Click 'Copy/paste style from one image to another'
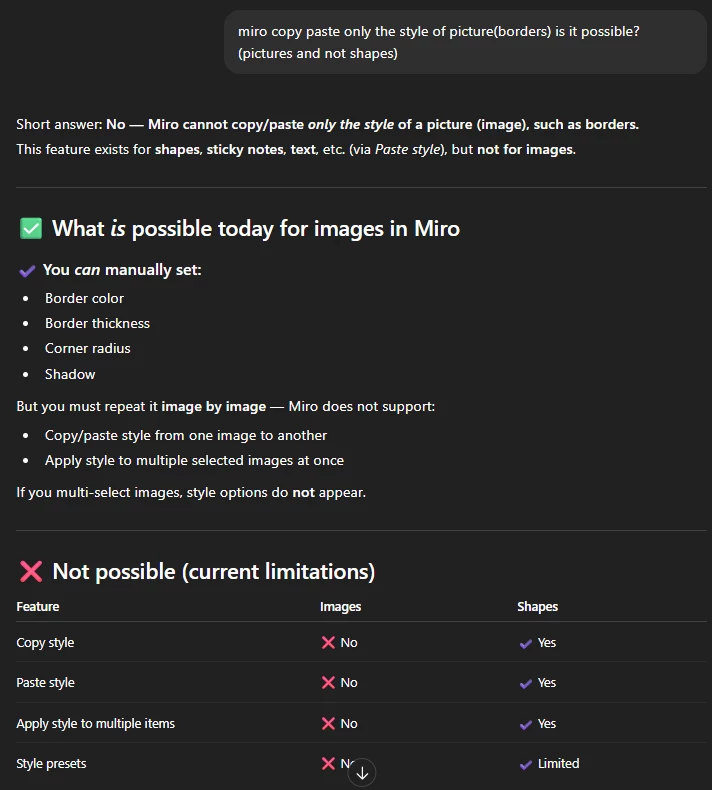Image resolution: width=712 pixels, height=790 pixels. 186,435
